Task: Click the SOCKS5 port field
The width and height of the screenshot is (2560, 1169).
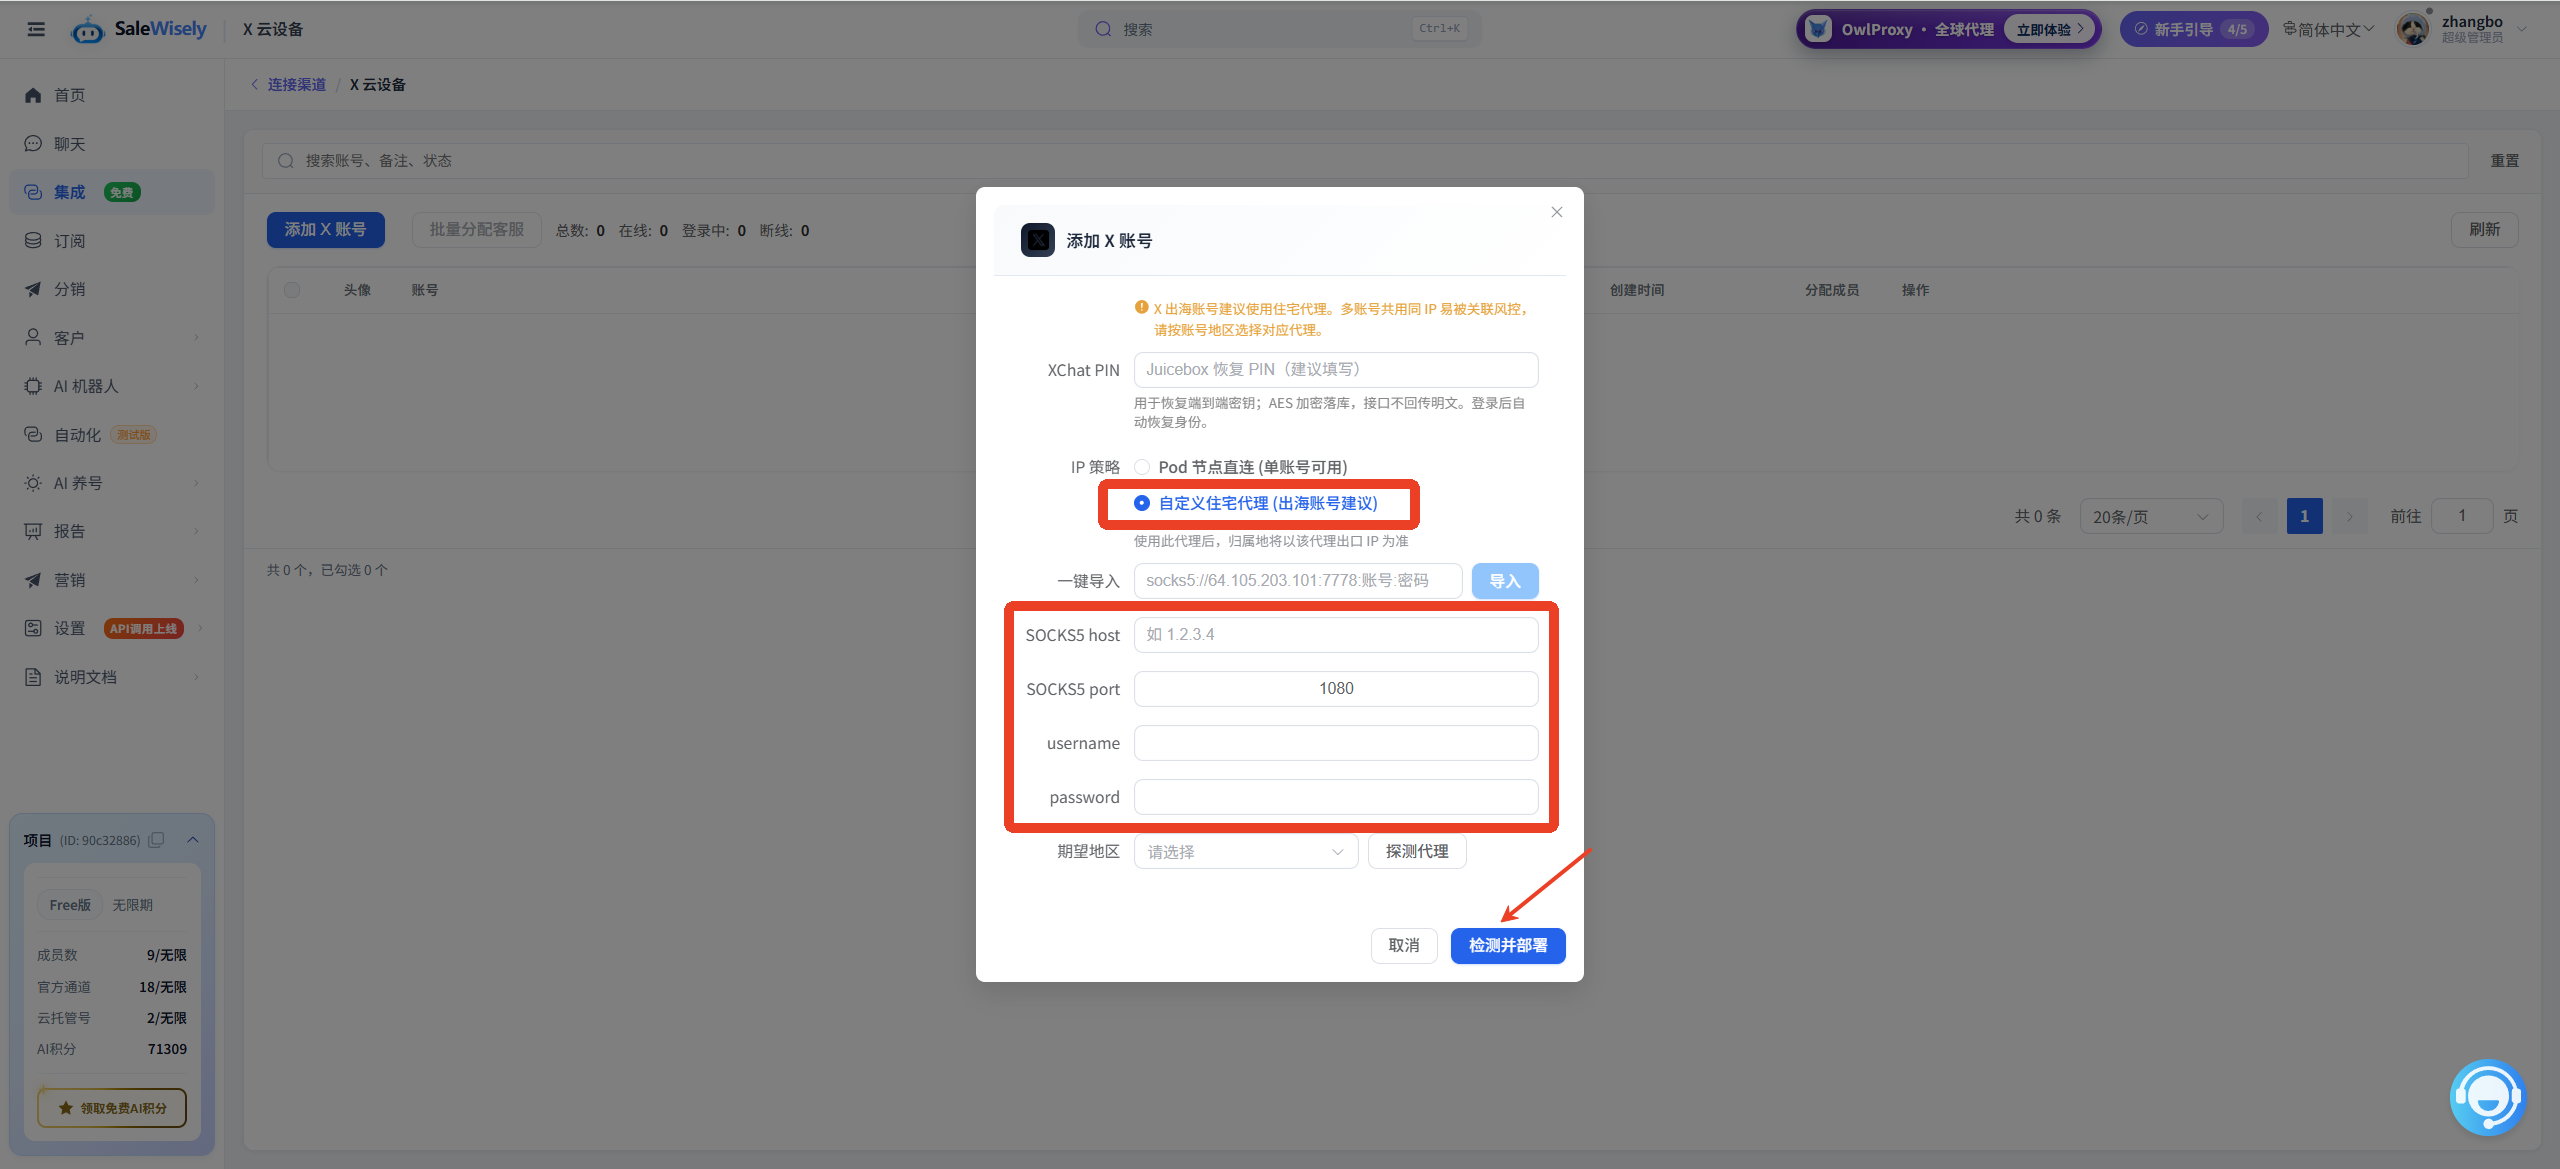Action: [x=1336, y=689]
